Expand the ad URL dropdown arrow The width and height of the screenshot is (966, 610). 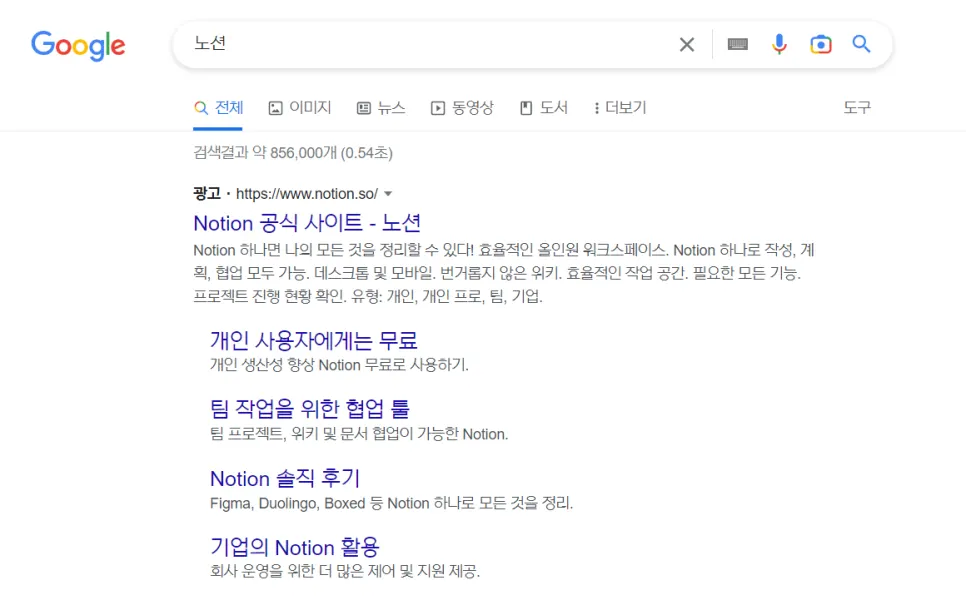coord(388,193)
